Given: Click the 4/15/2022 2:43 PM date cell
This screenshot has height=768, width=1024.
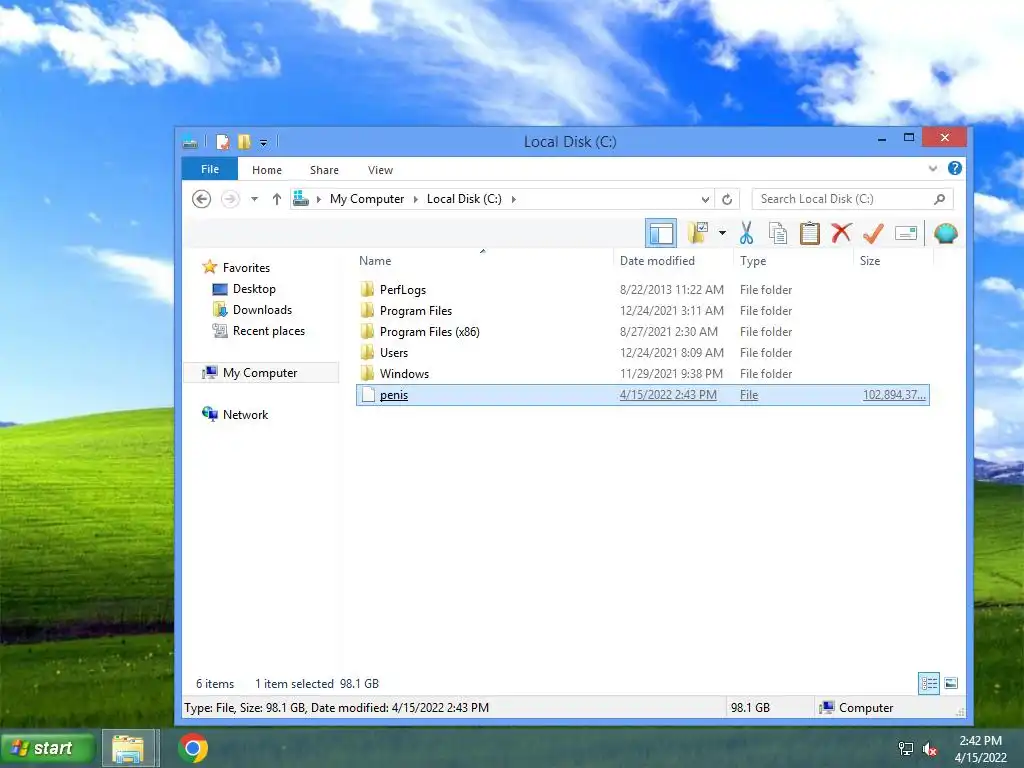Looking at the screenshot, I should (x=668, y=394).
